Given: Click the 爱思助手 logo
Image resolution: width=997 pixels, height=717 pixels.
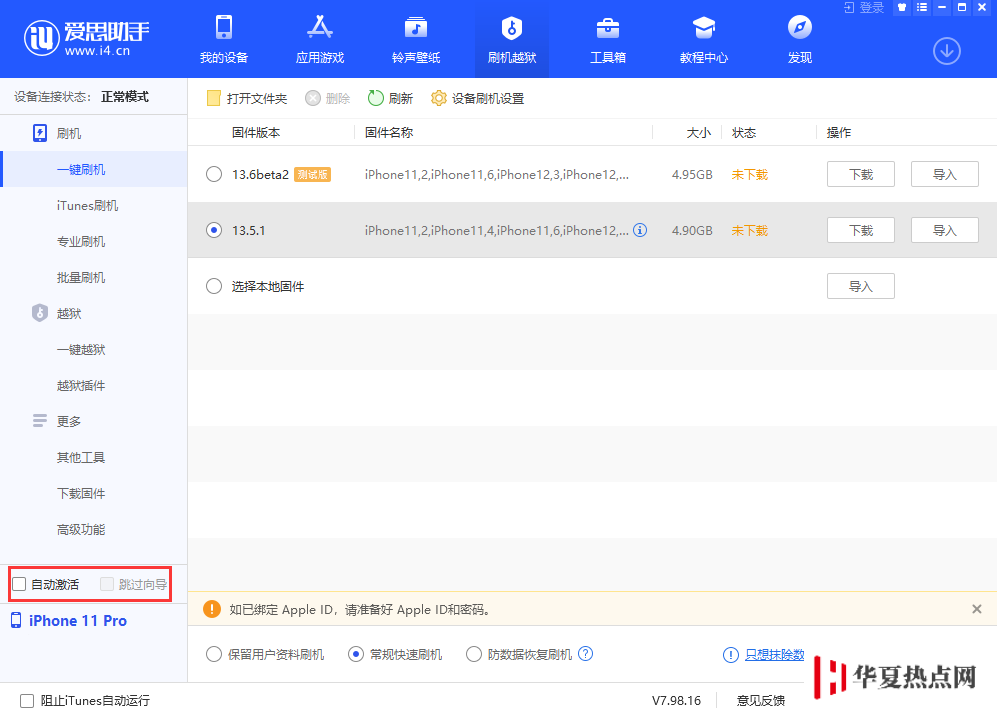Looking at the screenshot, I should click(87, 38).
